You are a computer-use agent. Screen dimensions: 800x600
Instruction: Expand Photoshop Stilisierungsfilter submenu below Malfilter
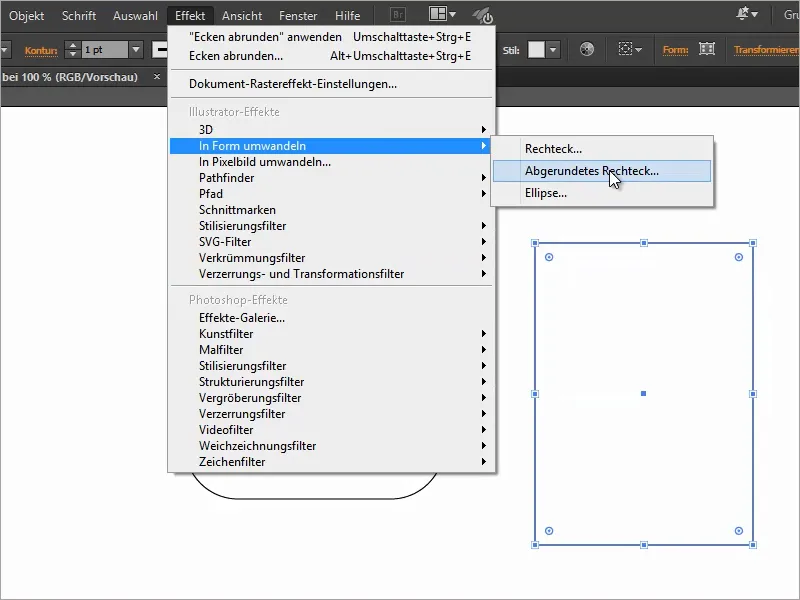(331, 366)
